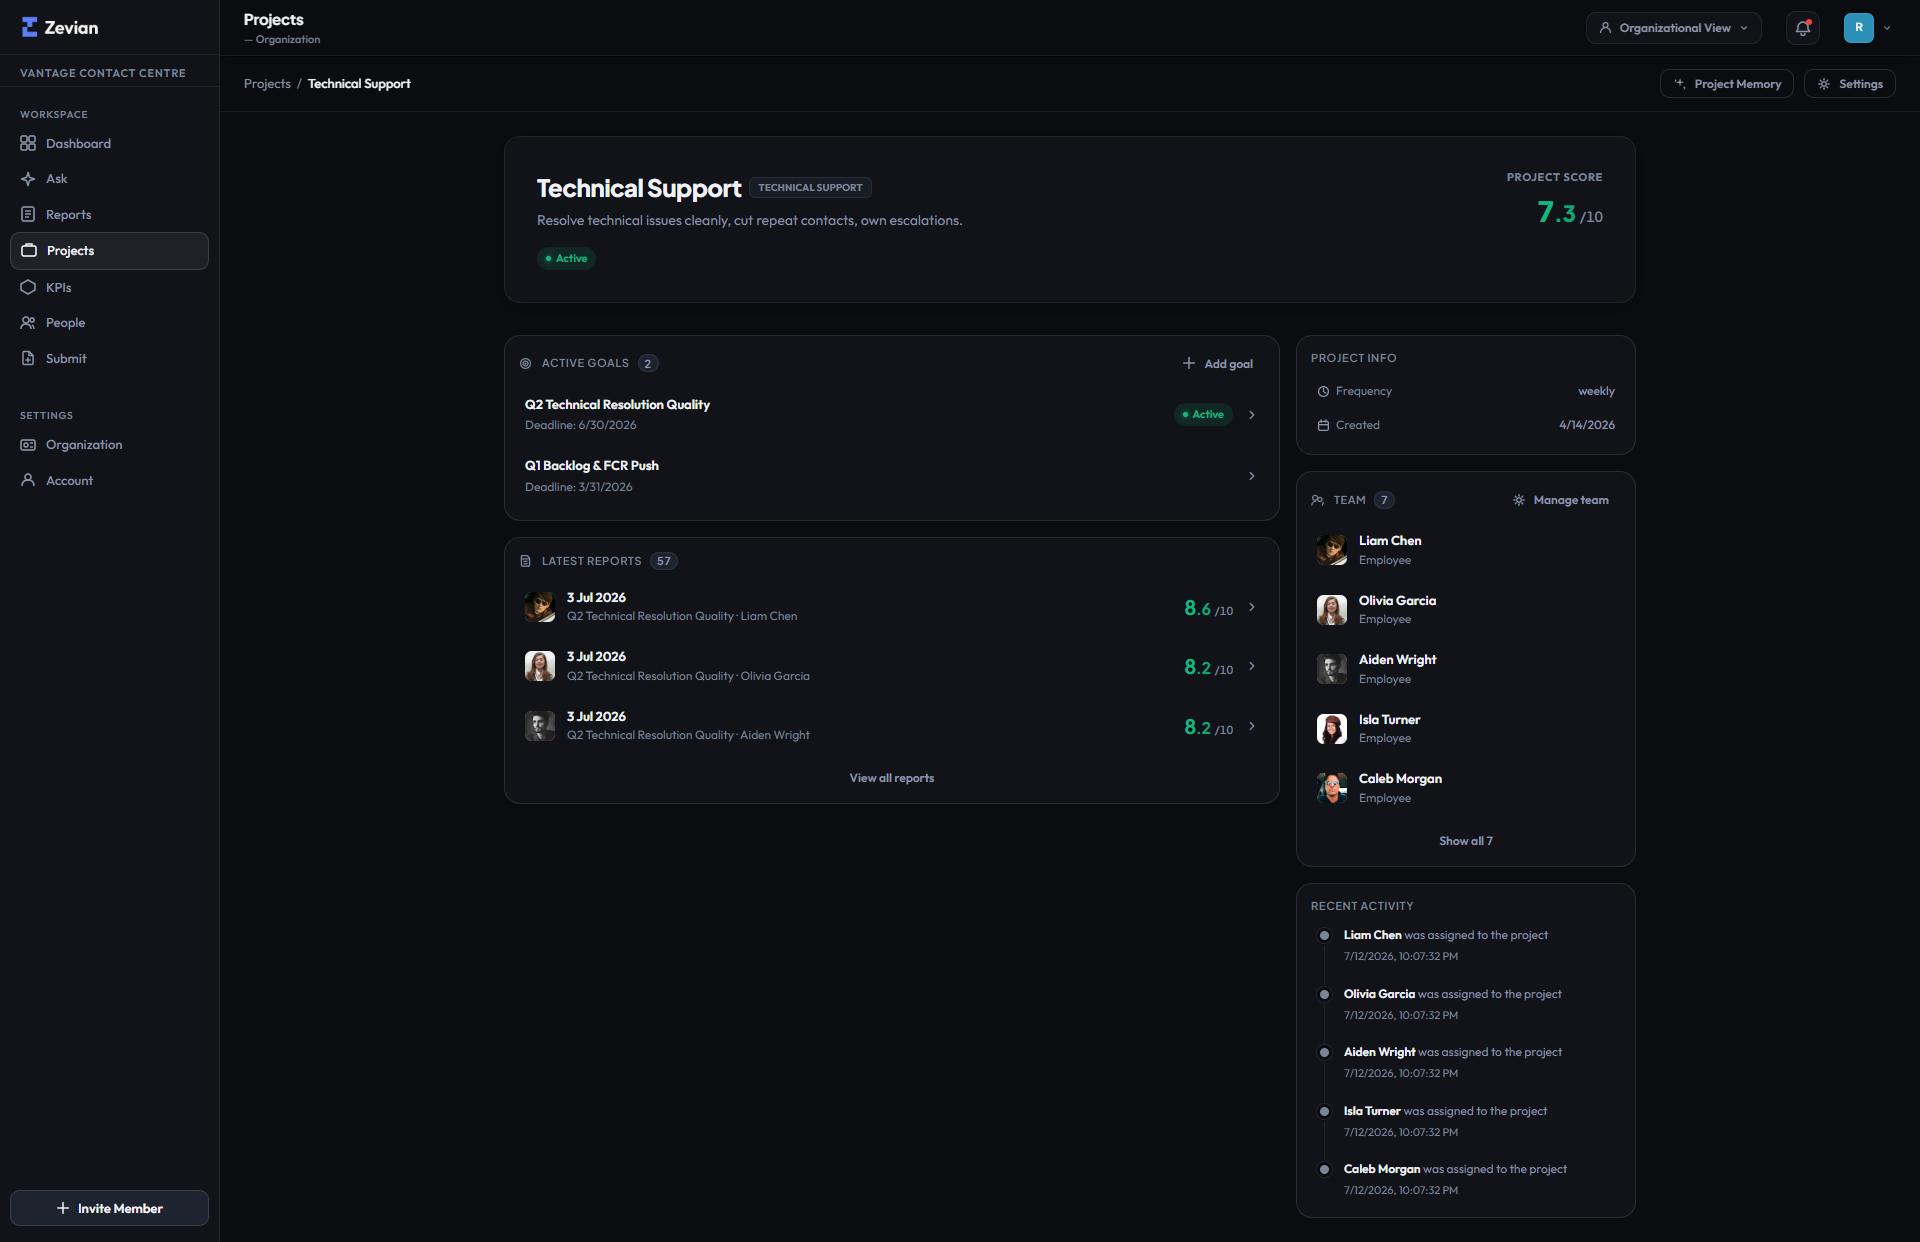
Task: Click Add goal
Action: tap(1218, 363)
